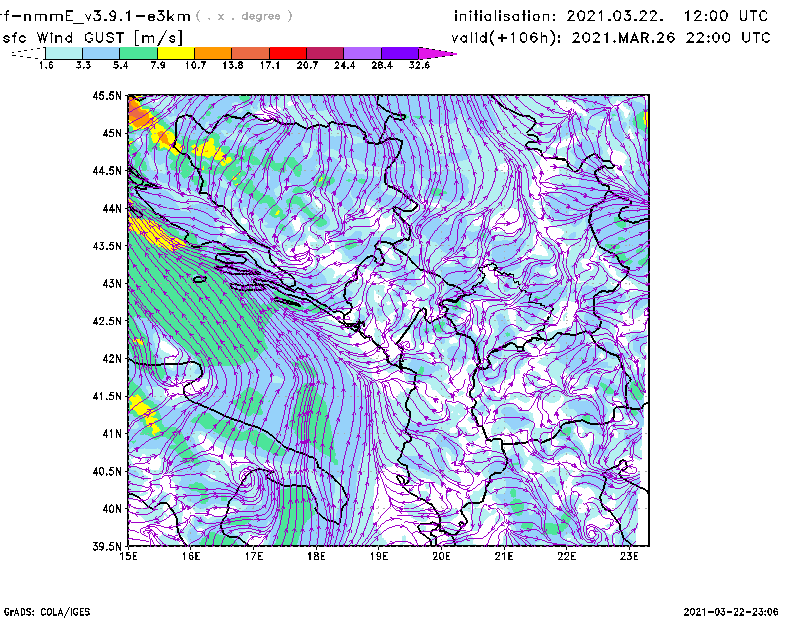The width and height of the screenshot is (800, 618).
Task: Click the '45N' latitude label
Action: tap(112, 133)
